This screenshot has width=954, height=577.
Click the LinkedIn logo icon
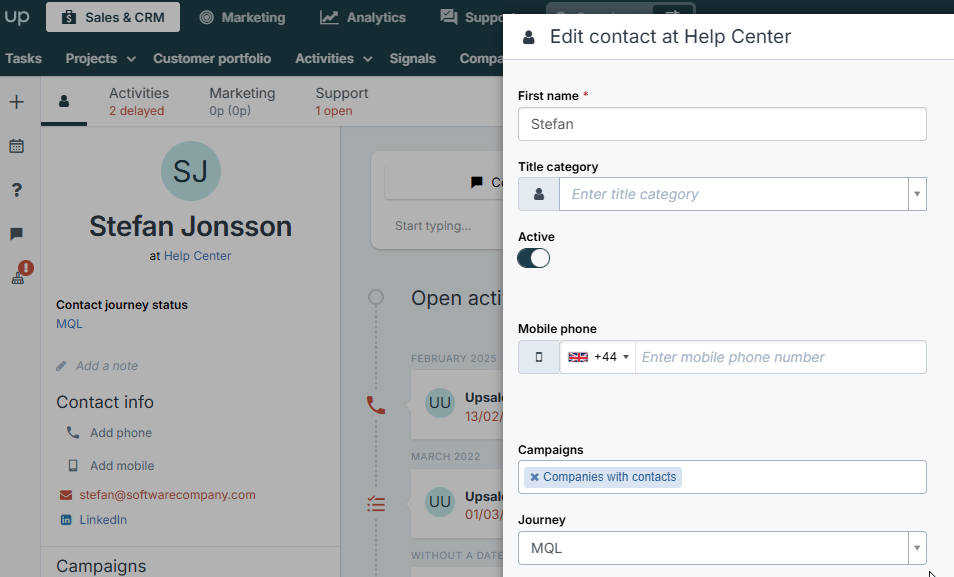point(66,520)
